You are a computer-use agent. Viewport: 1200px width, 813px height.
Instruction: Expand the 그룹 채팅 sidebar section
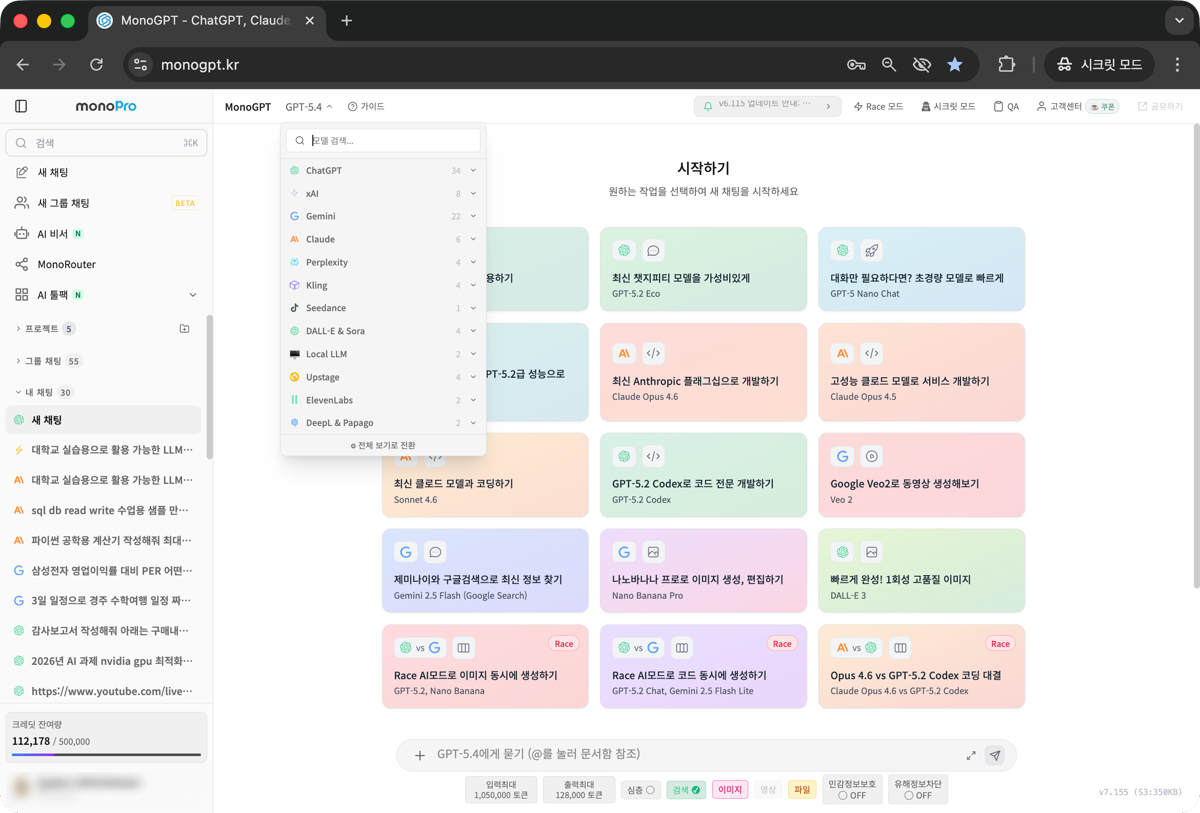(47, 361)
